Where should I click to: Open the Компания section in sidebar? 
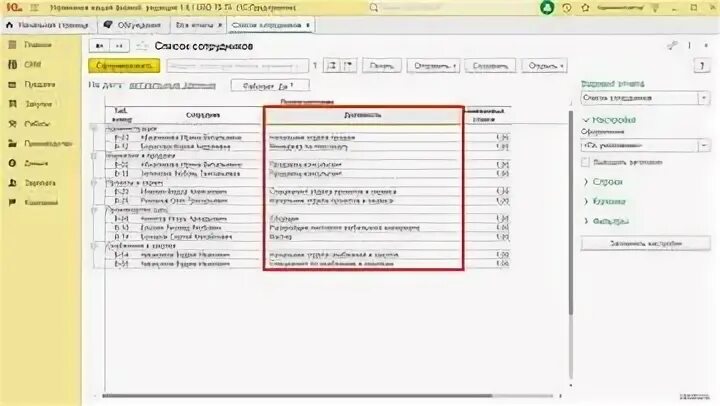click(x=33, y=203)
